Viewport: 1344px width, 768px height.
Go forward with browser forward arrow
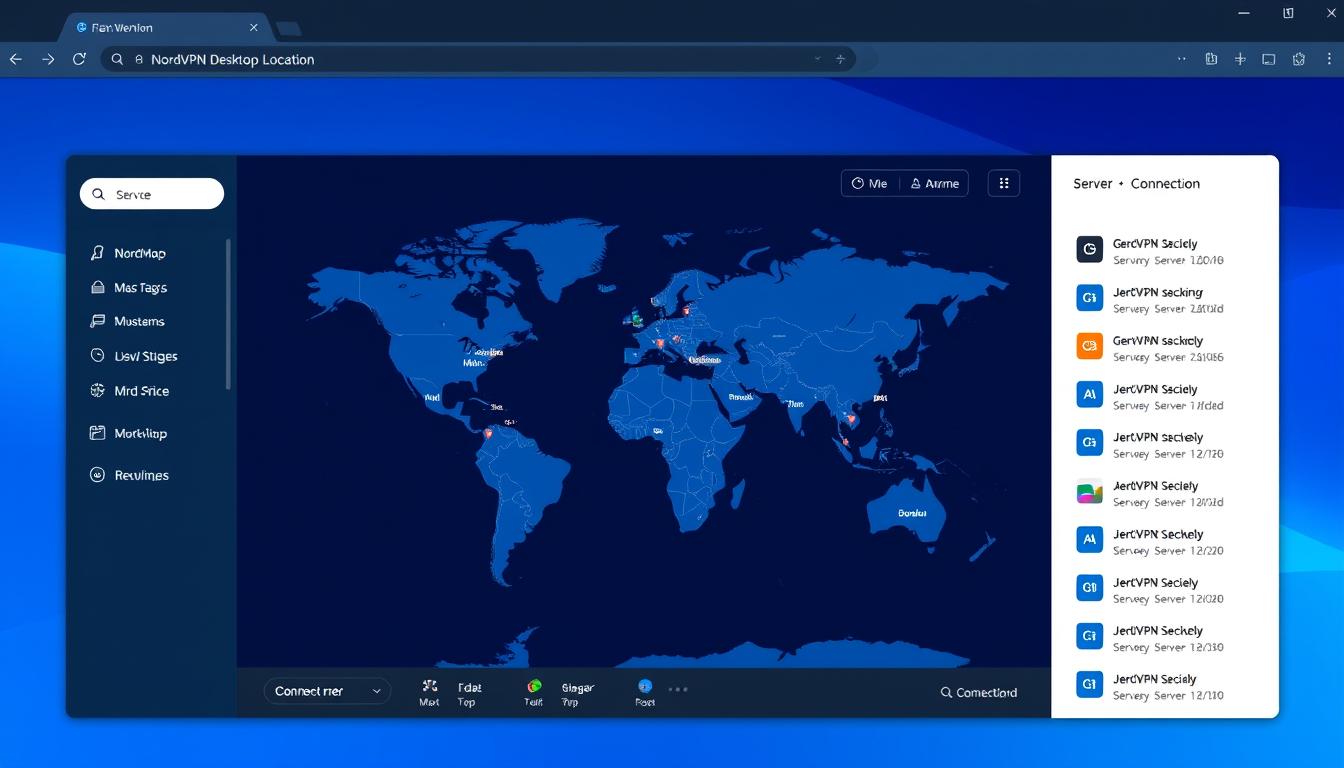click(x=48, y=59)
